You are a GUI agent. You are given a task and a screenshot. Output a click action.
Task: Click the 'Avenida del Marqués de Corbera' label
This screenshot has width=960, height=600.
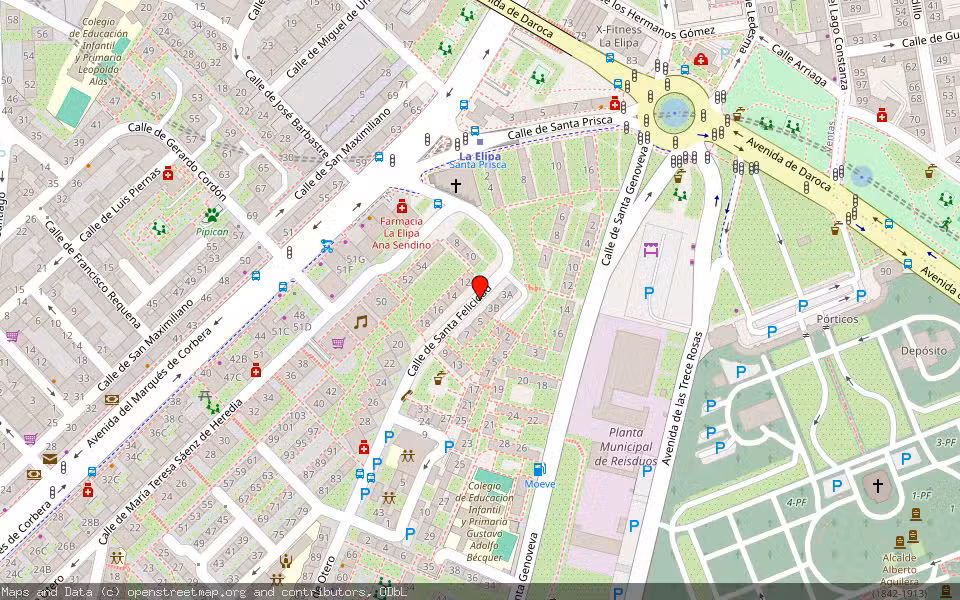coord(149,387)
